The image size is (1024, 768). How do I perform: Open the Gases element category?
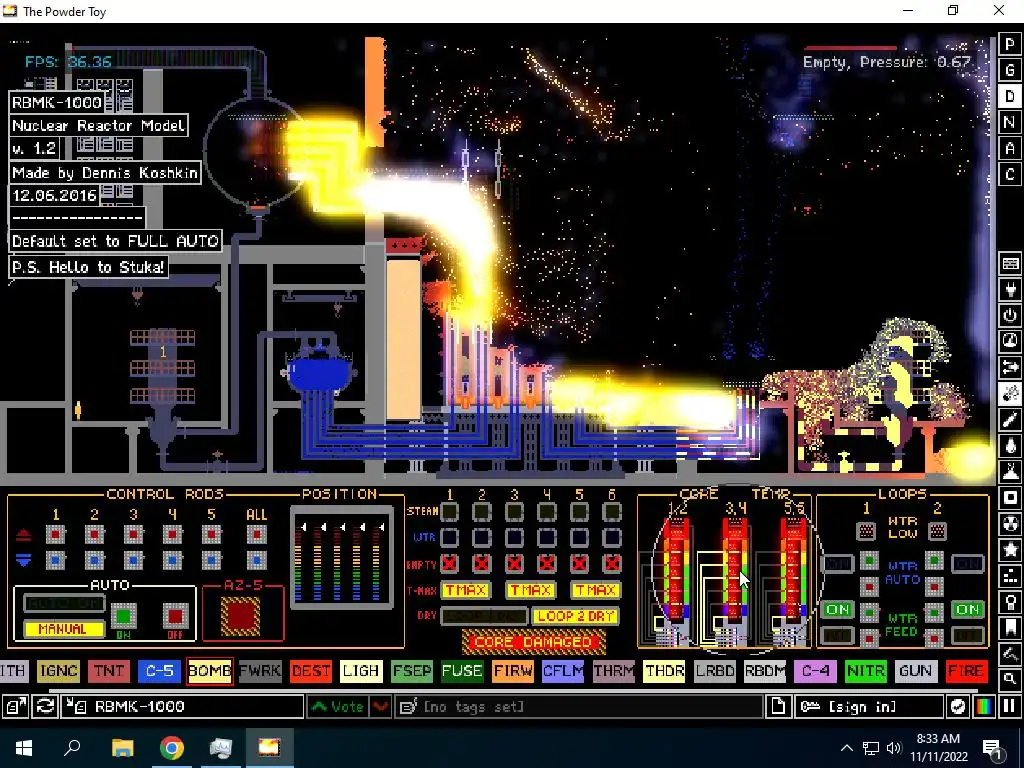click(1010, 420)
